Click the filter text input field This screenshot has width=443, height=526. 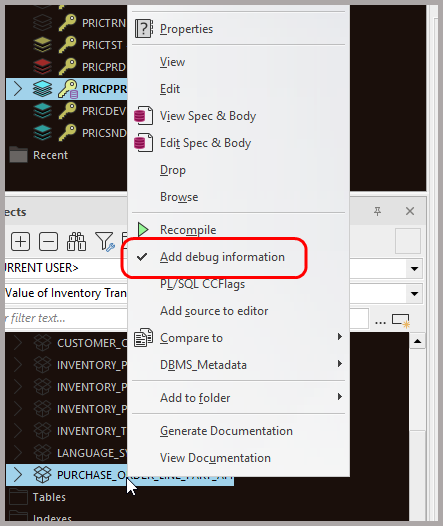pos(66,318)
